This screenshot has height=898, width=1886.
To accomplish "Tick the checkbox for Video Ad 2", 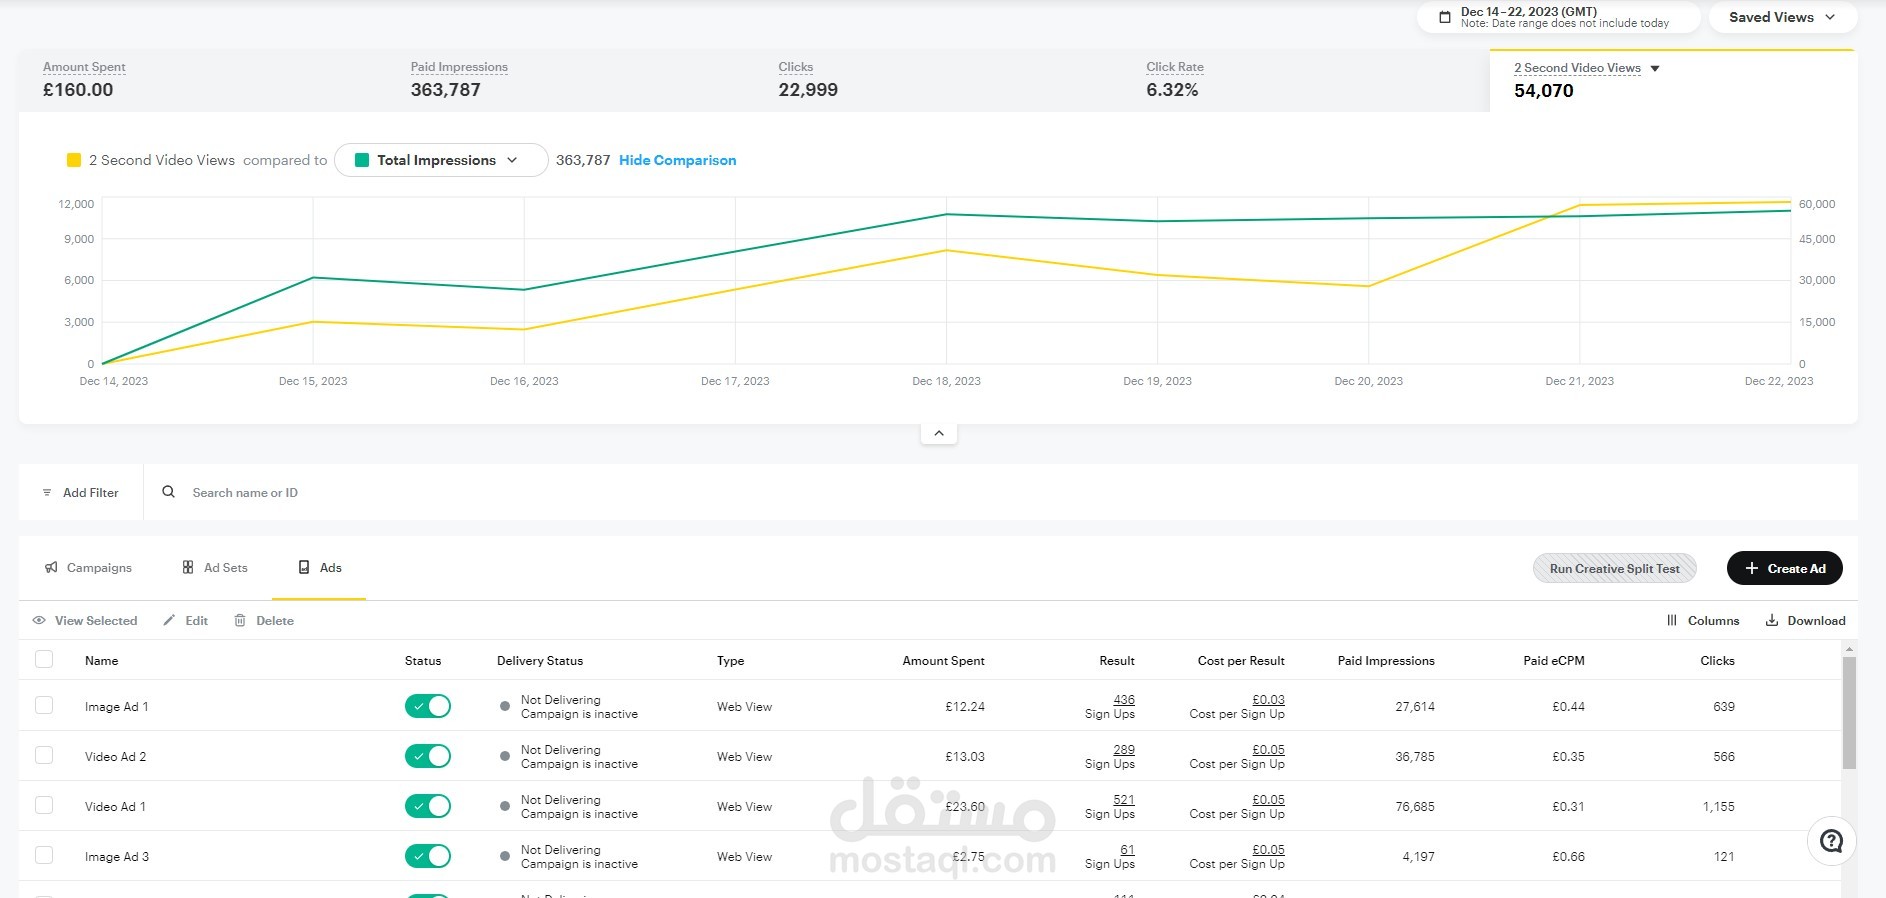I will (44, 755).
